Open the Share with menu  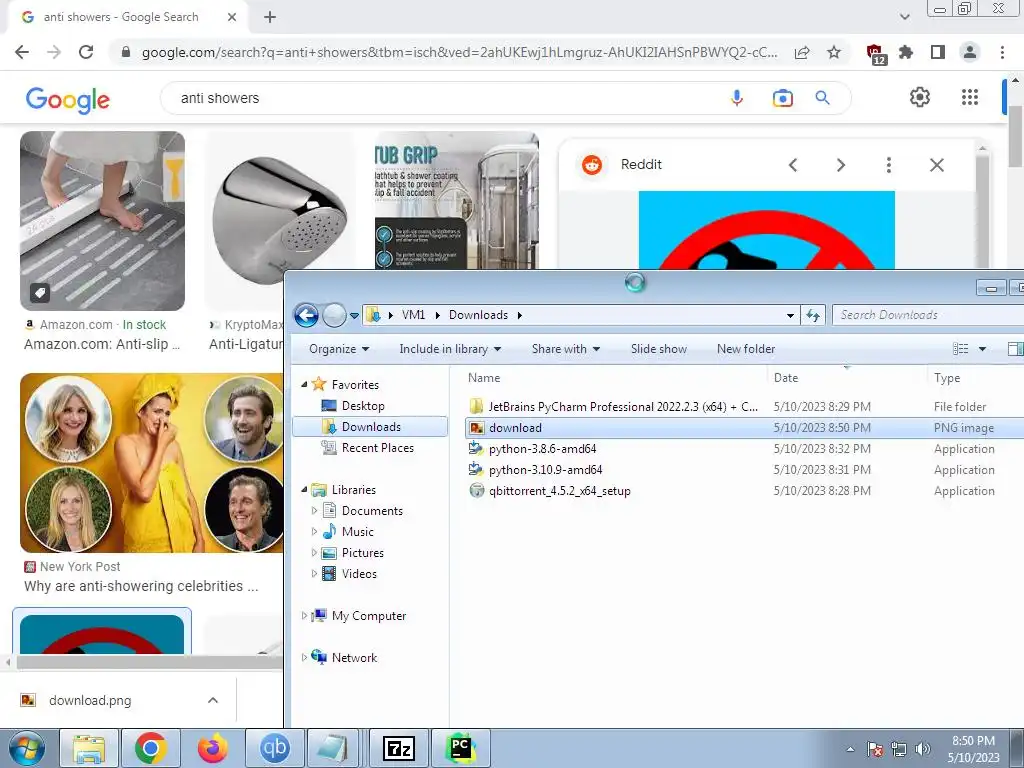(566, 349)
